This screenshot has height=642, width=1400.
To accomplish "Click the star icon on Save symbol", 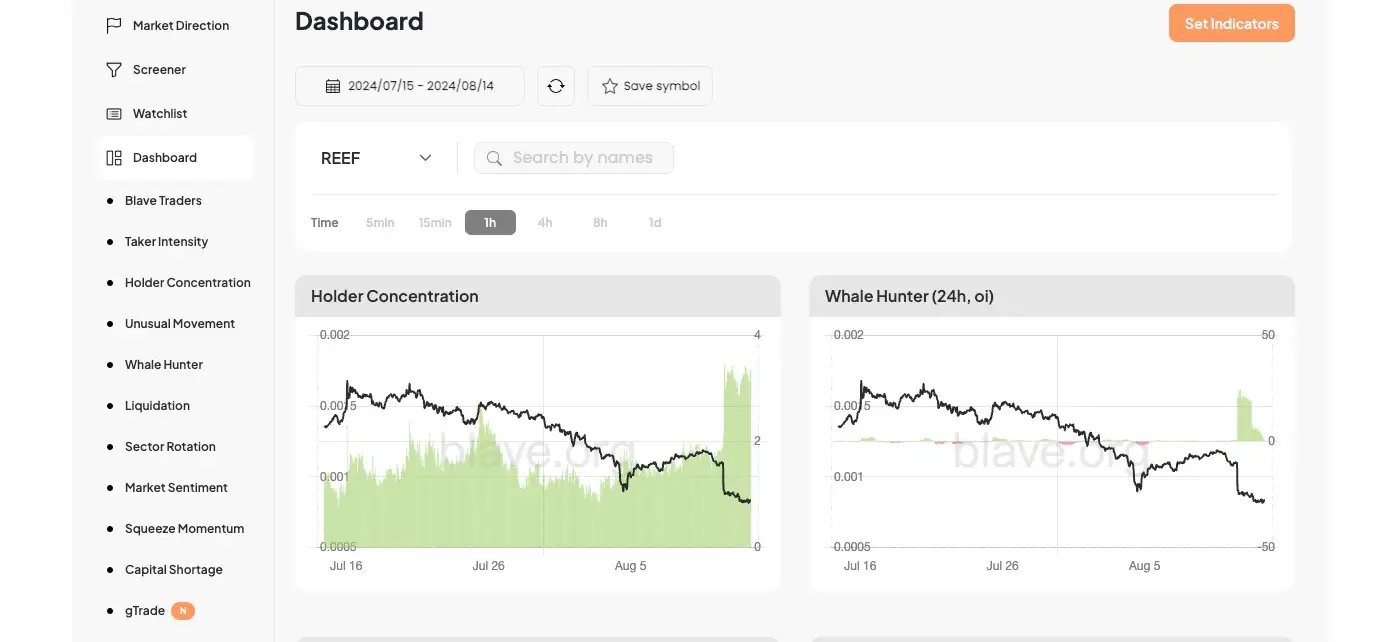I will [x=609, y=86].
